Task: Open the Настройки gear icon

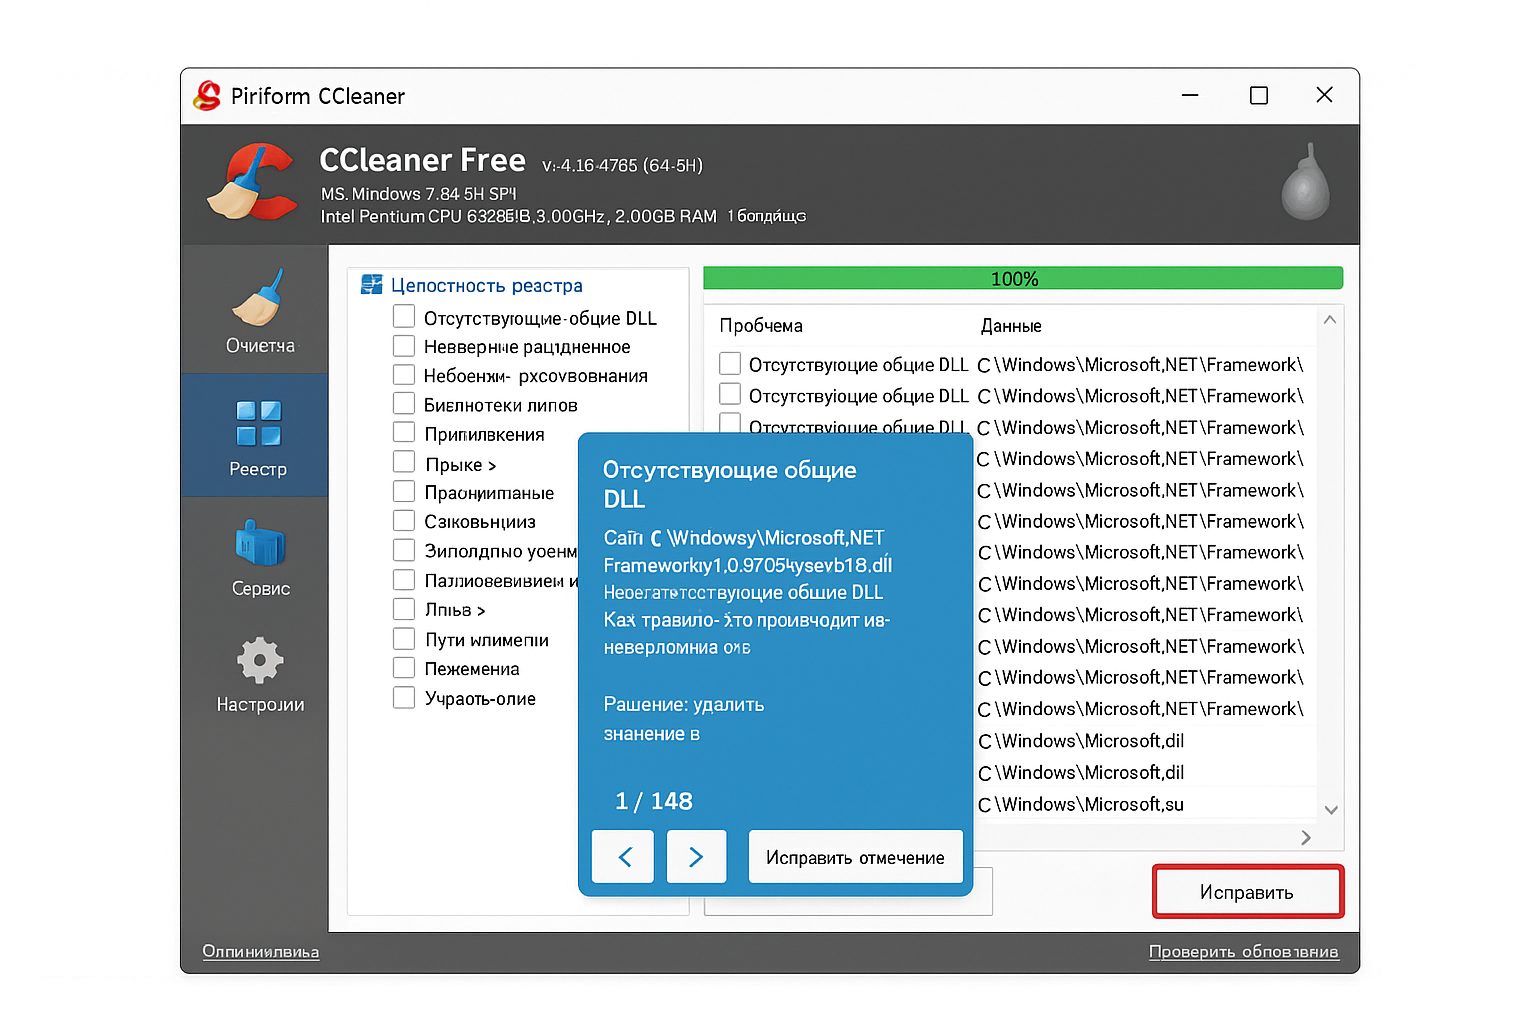Action: (x=258, y=659)
